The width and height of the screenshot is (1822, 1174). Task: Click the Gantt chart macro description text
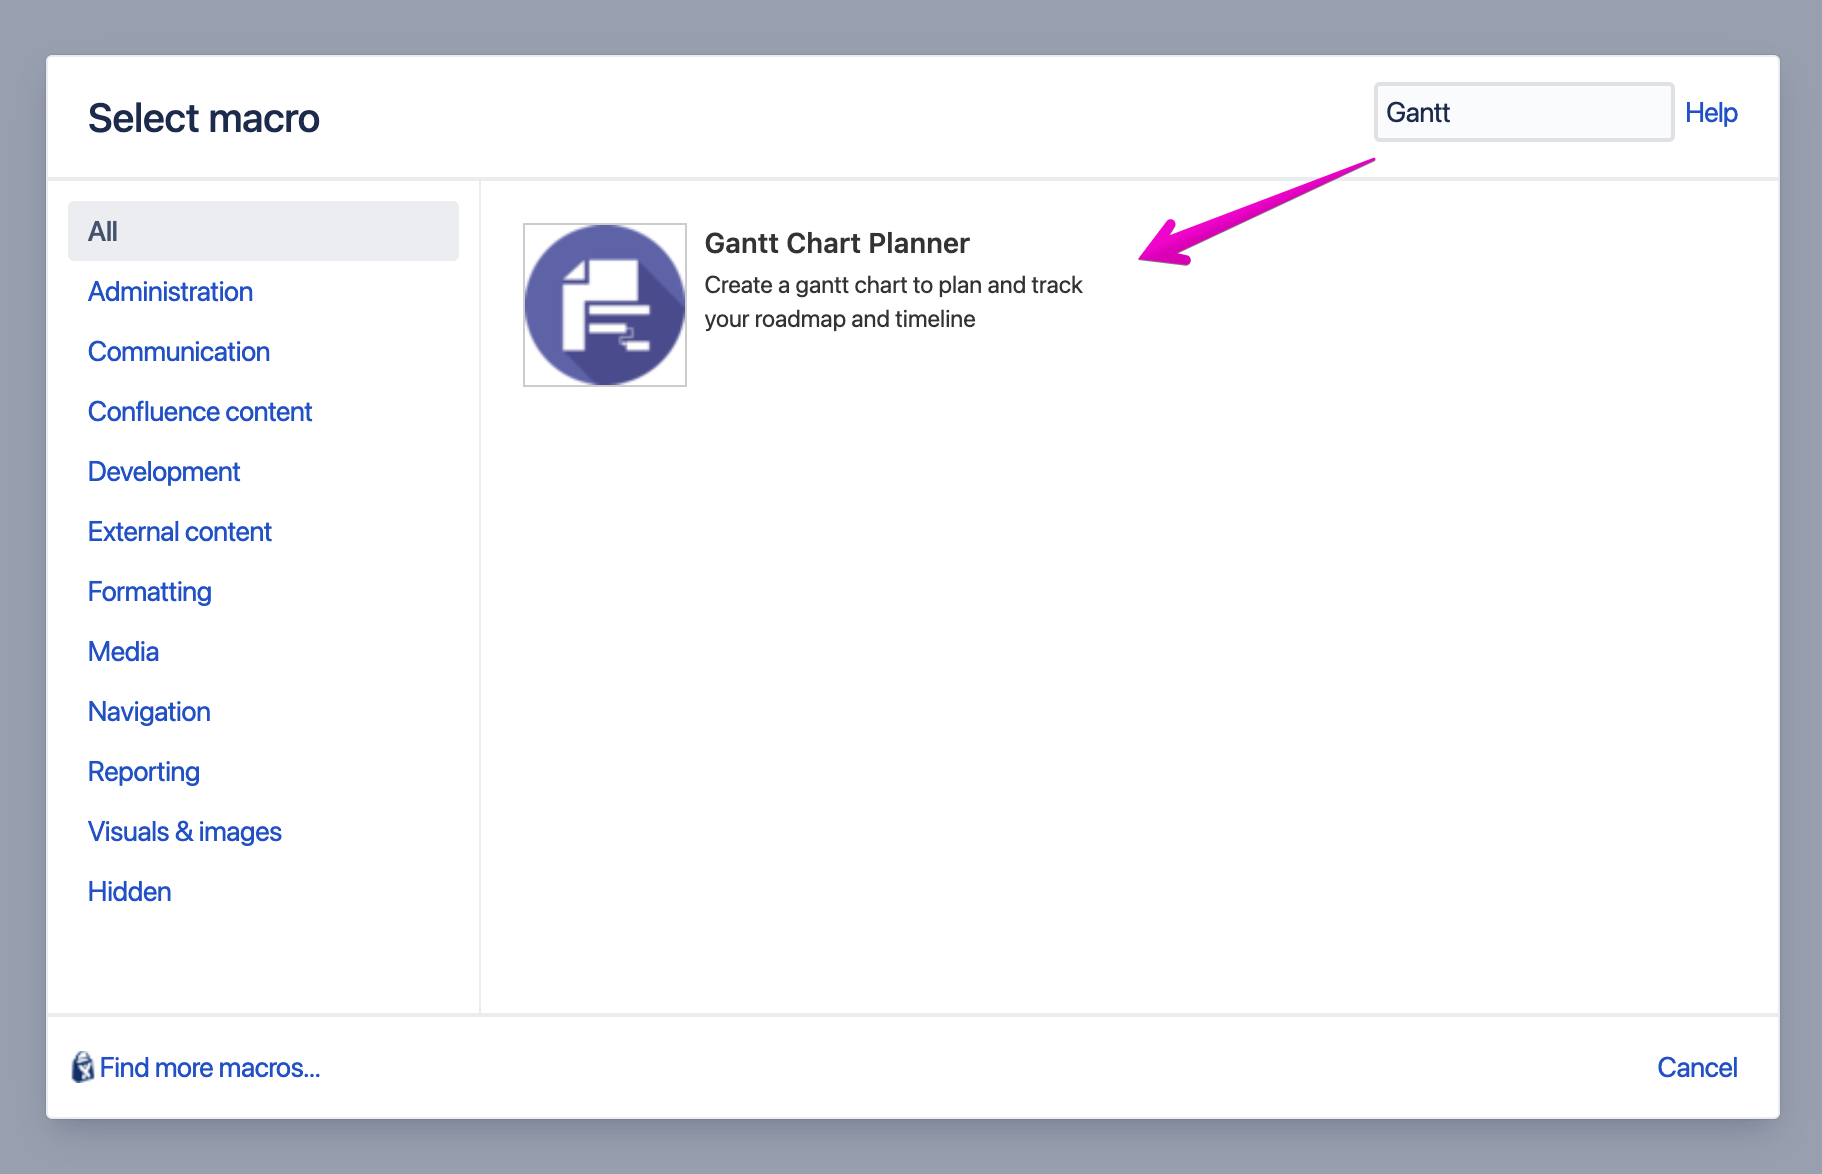pyautogui.click(x=892, y=302)
